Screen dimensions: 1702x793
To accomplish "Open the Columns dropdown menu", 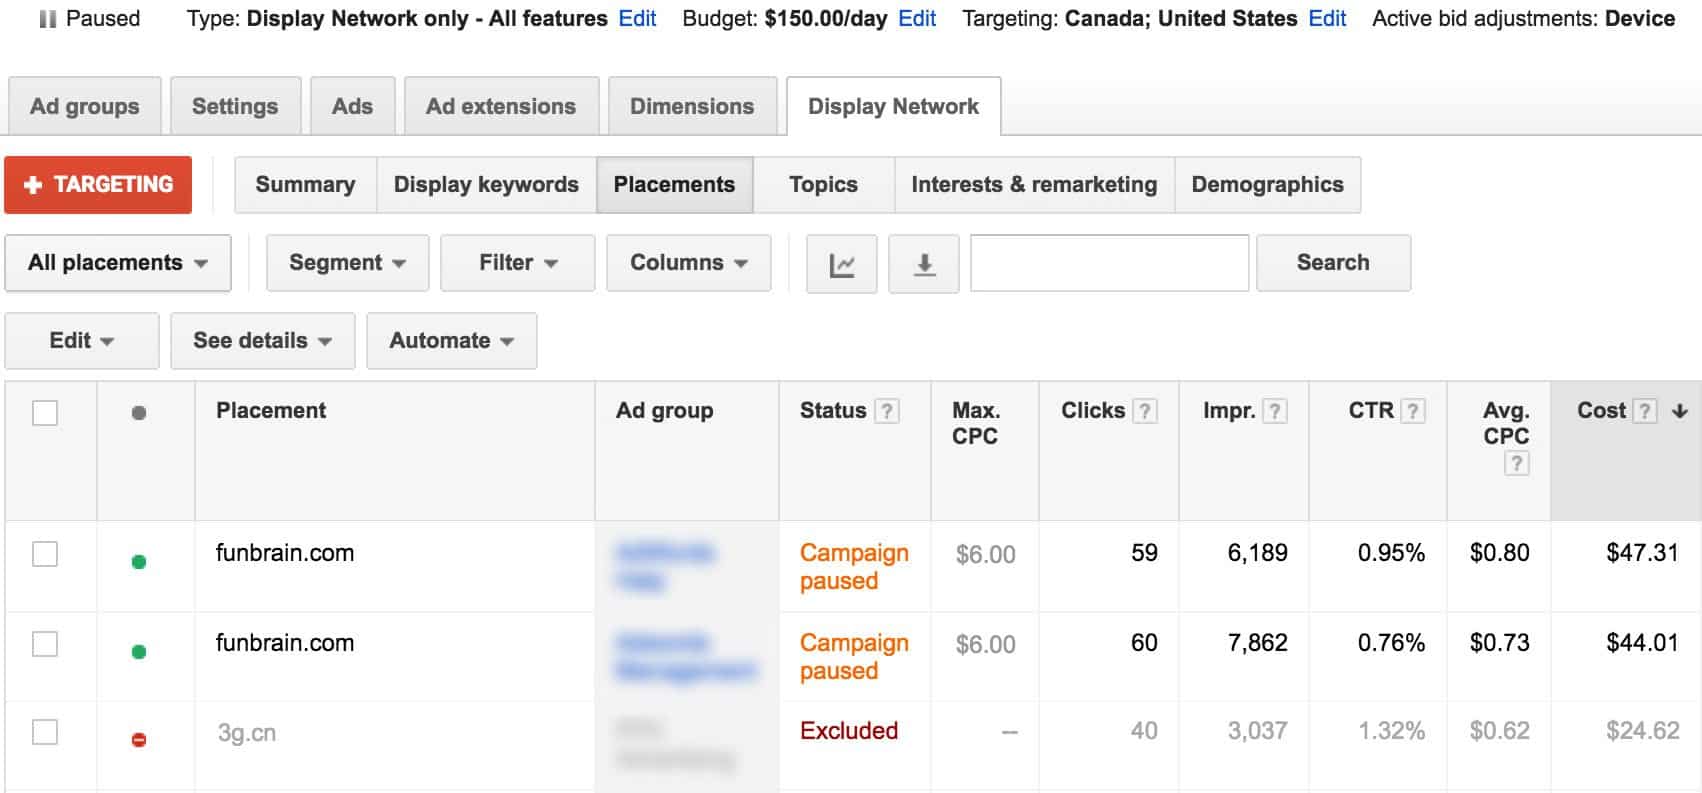I will pos(688,263).
